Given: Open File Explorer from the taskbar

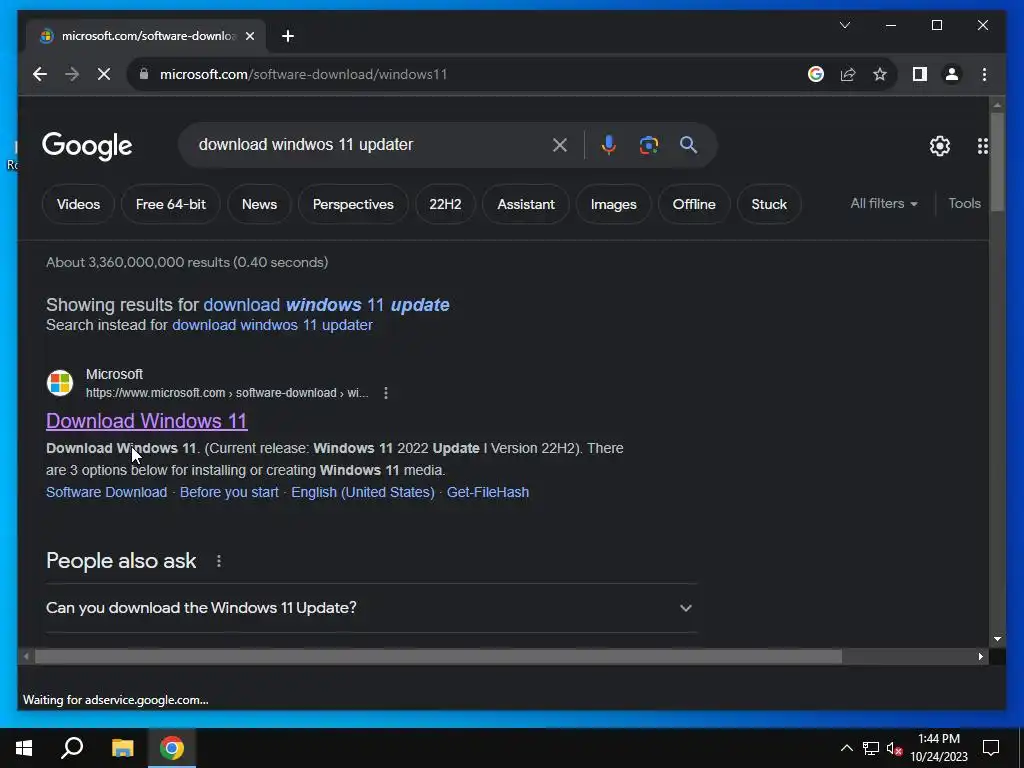Looking at the screenshot, I should (x=122, y=748).
